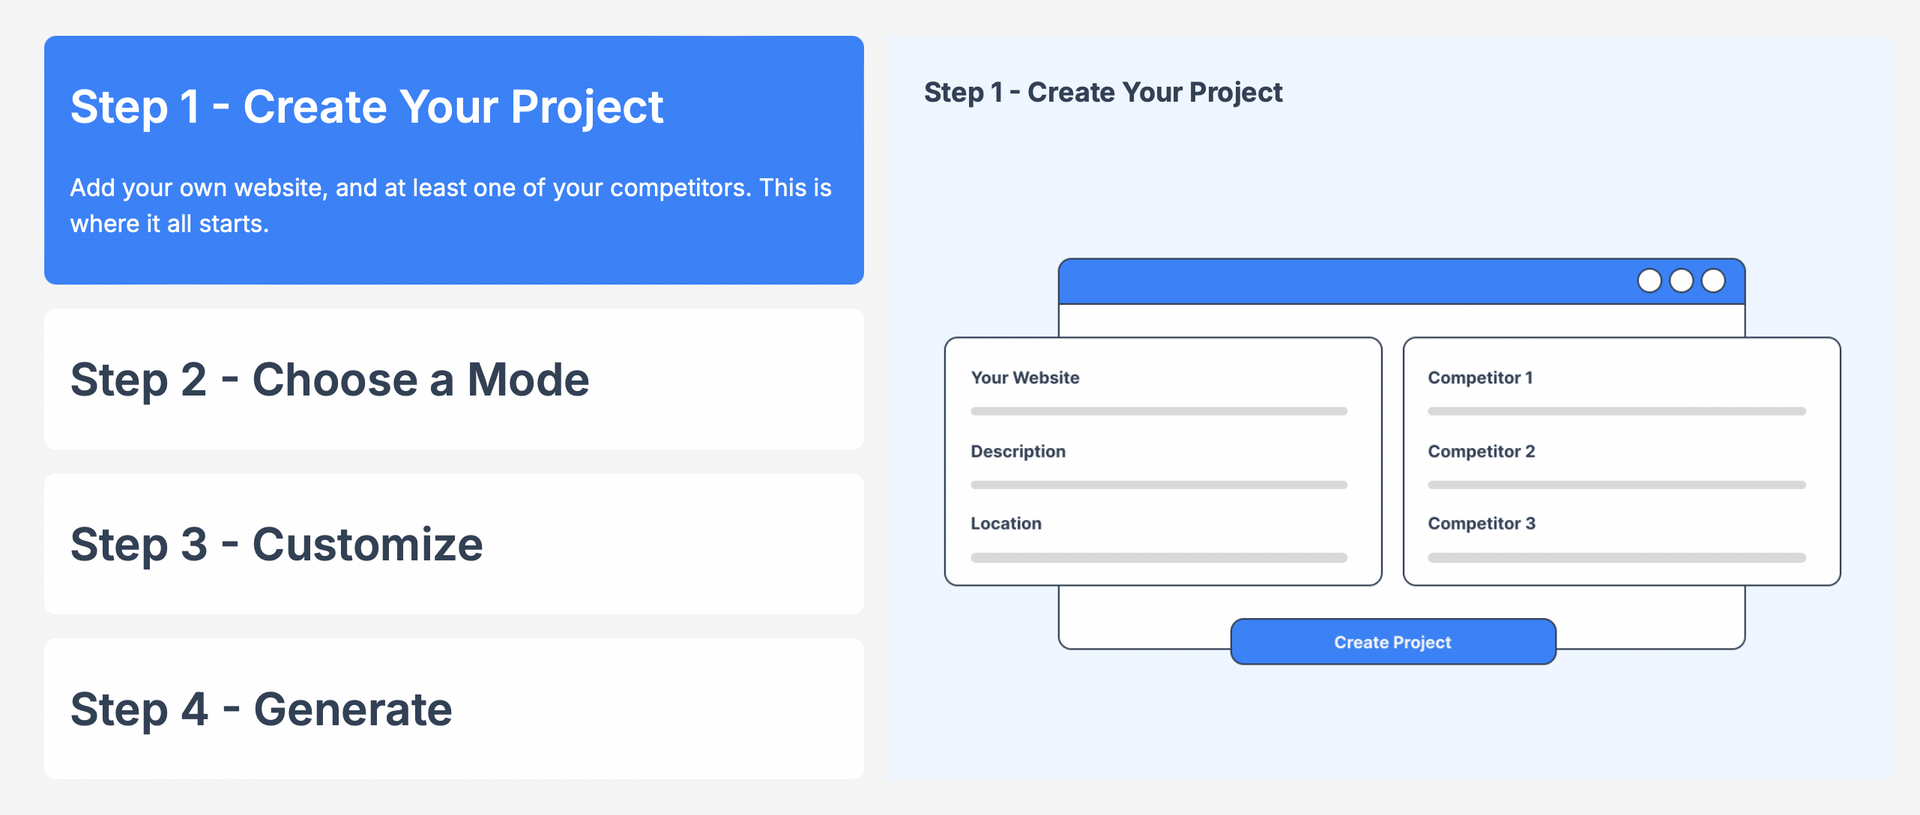
Task: Click the right panel Step 1 heading
Action: [x=1103, y=92]
